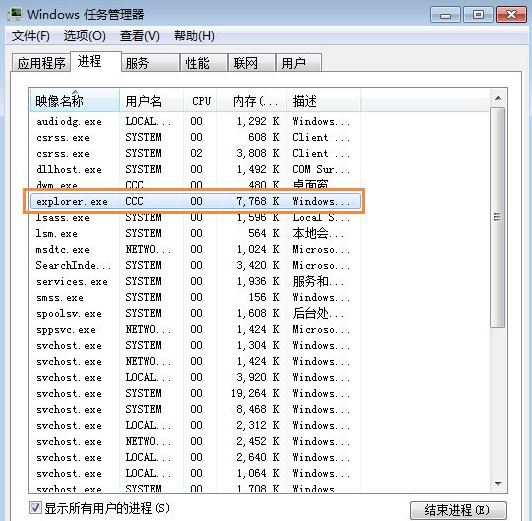
Task: Click the scrollbar down arrow
Action: (x=498, y=484)
